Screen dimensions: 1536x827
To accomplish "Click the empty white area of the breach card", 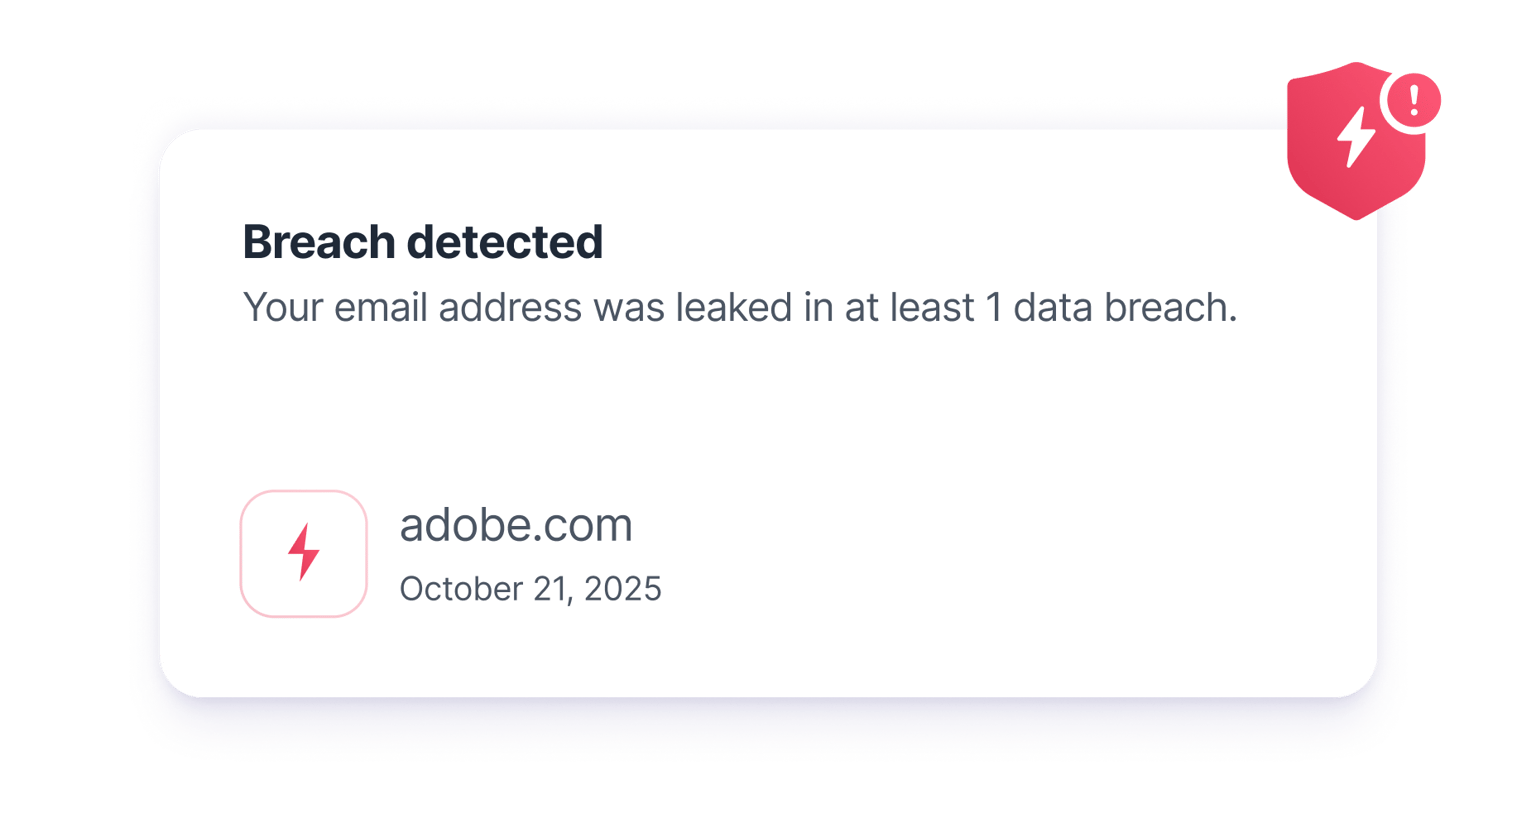I will [950, 500].
